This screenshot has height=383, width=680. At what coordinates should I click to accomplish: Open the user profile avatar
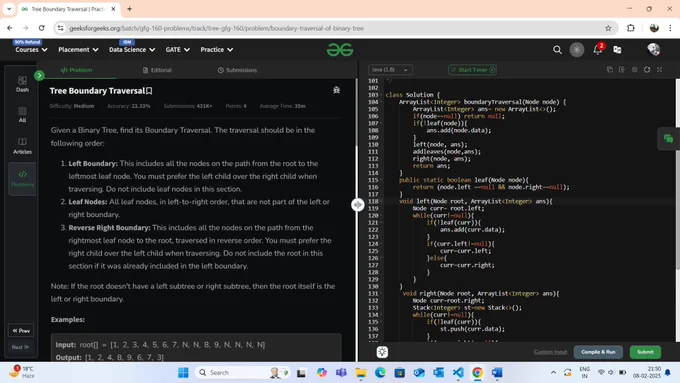coord(653,49)
